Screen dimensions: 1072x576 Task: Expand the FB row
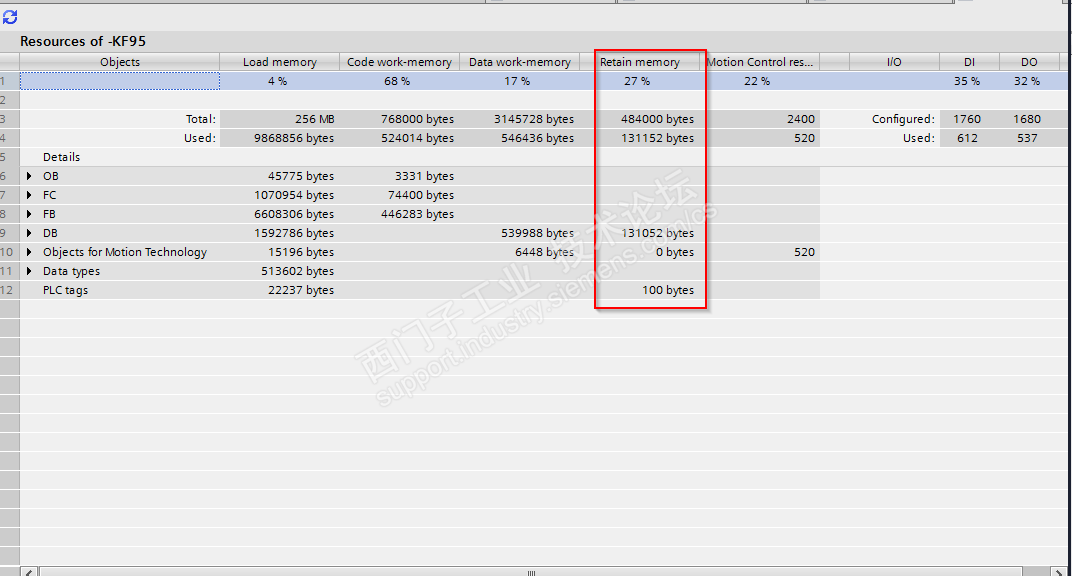(x=29, y=215)
